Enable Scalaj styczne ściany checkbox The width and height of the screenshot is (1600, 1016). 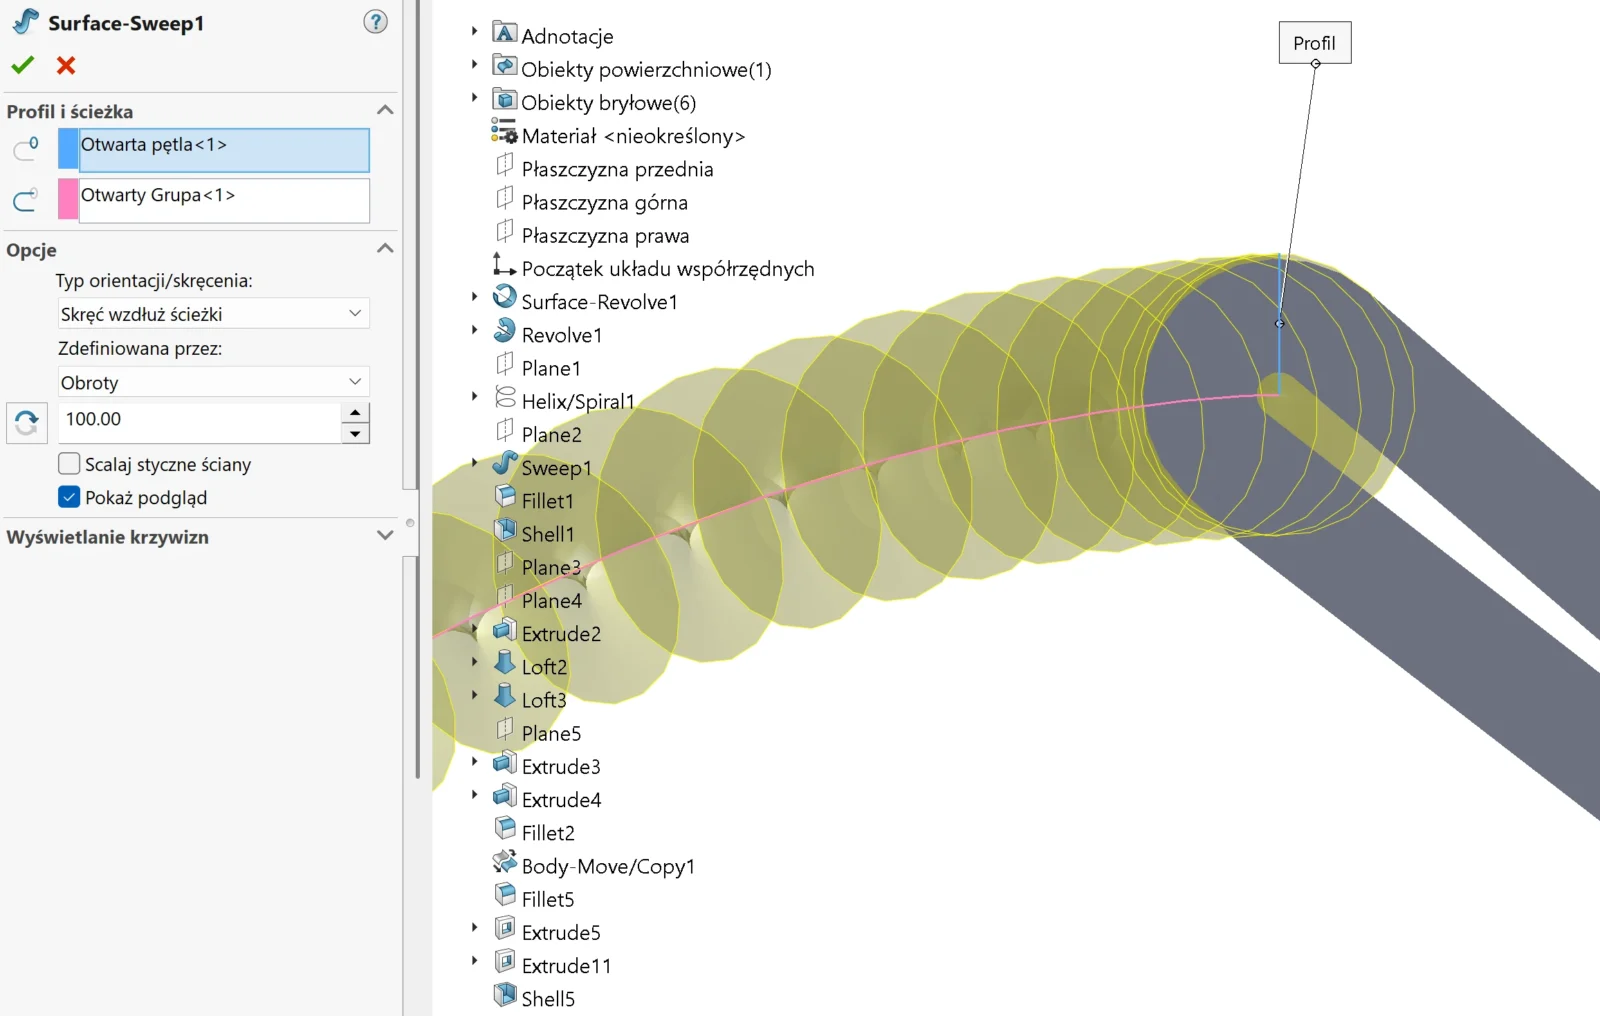(69, 464)
